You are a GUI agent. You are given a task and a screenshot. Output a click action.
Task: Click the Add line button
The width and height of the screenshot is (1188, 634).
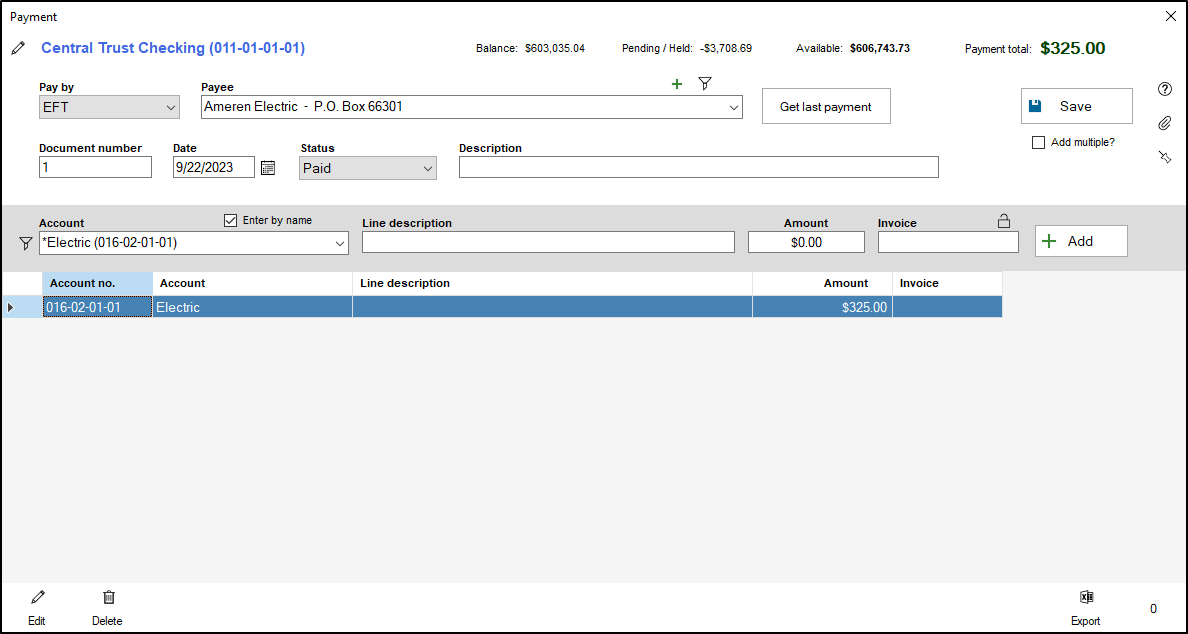1081,241
